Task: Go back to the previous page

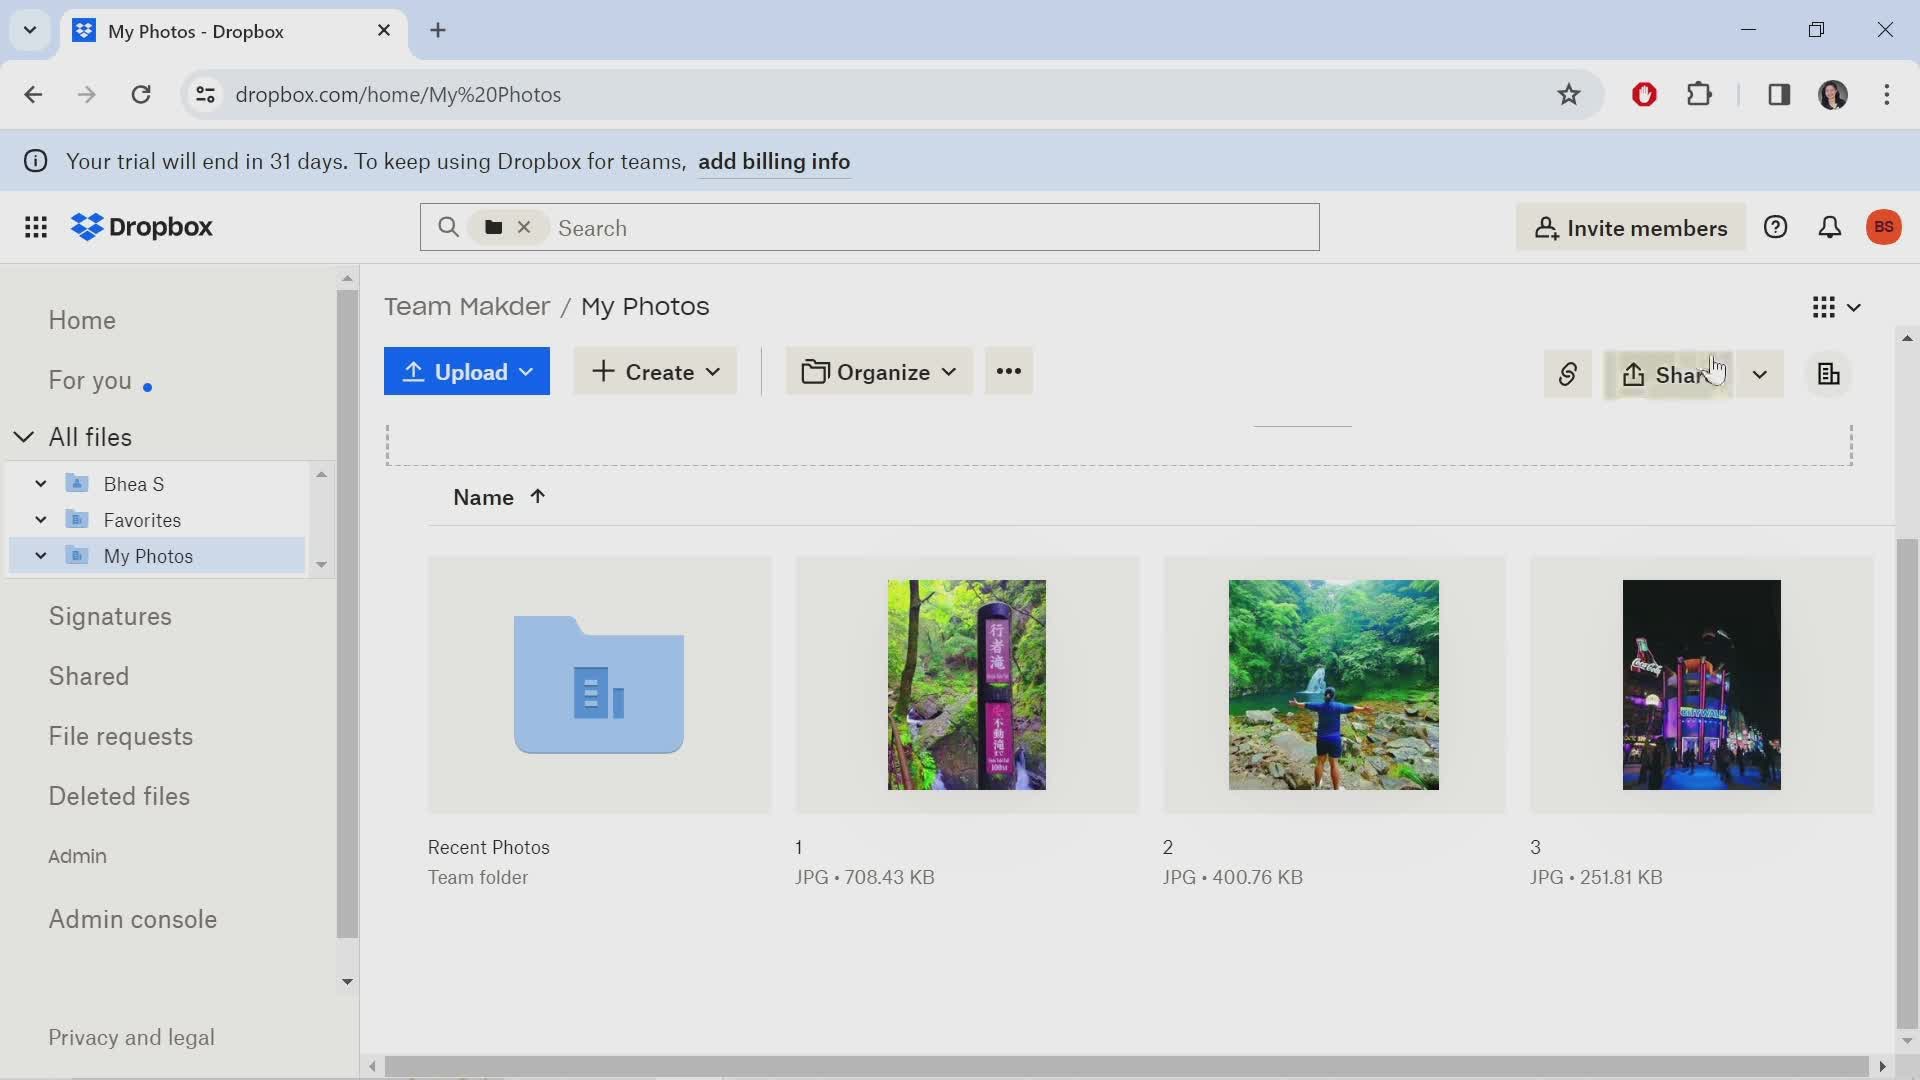Action: (33, 95)
